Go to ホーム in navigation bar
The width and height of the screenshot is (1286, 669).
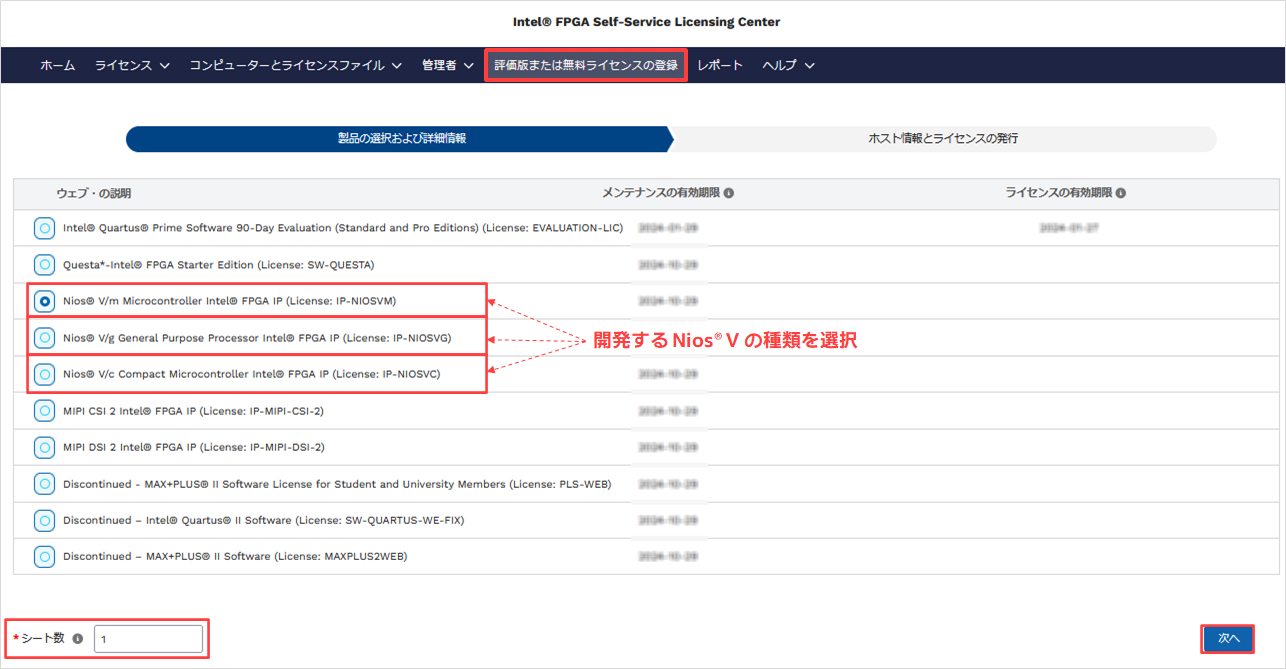coord(57,65)
